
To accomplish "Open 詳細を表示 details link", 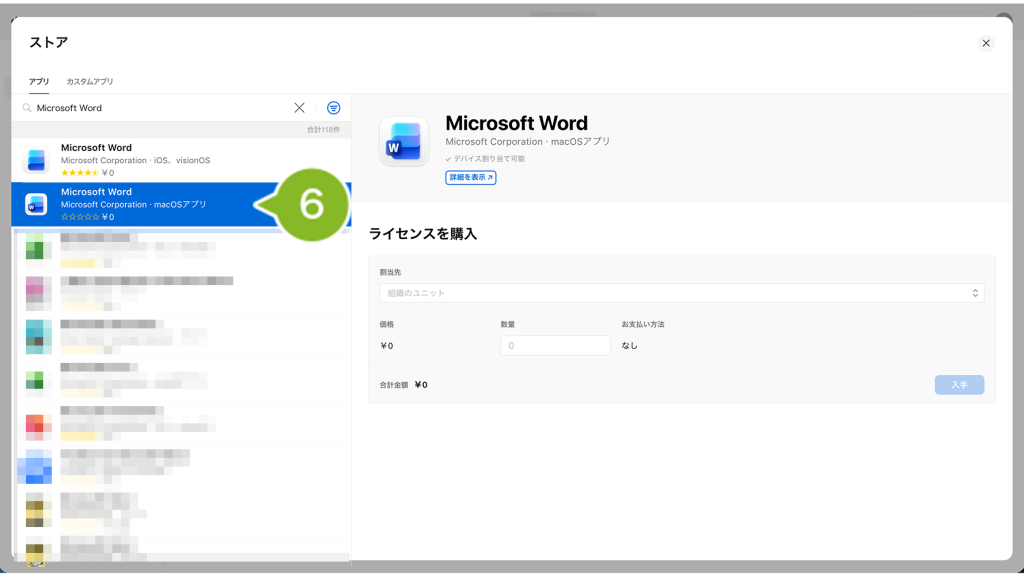I will (x=470, y=178).
